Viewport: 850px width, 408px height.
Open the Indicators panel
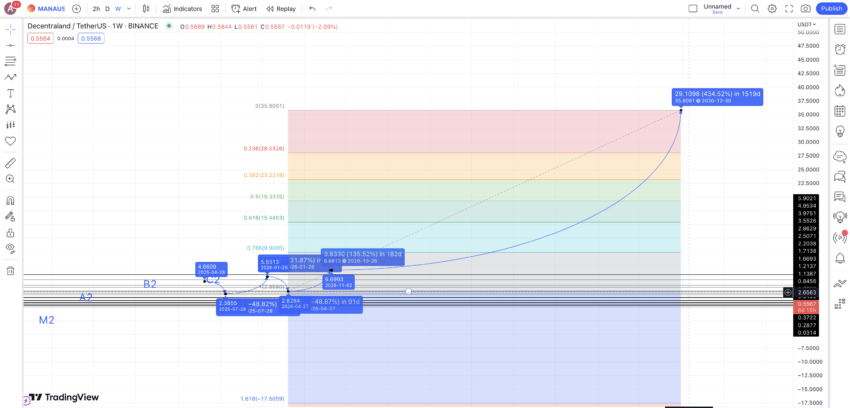click(x=181, y=8)
